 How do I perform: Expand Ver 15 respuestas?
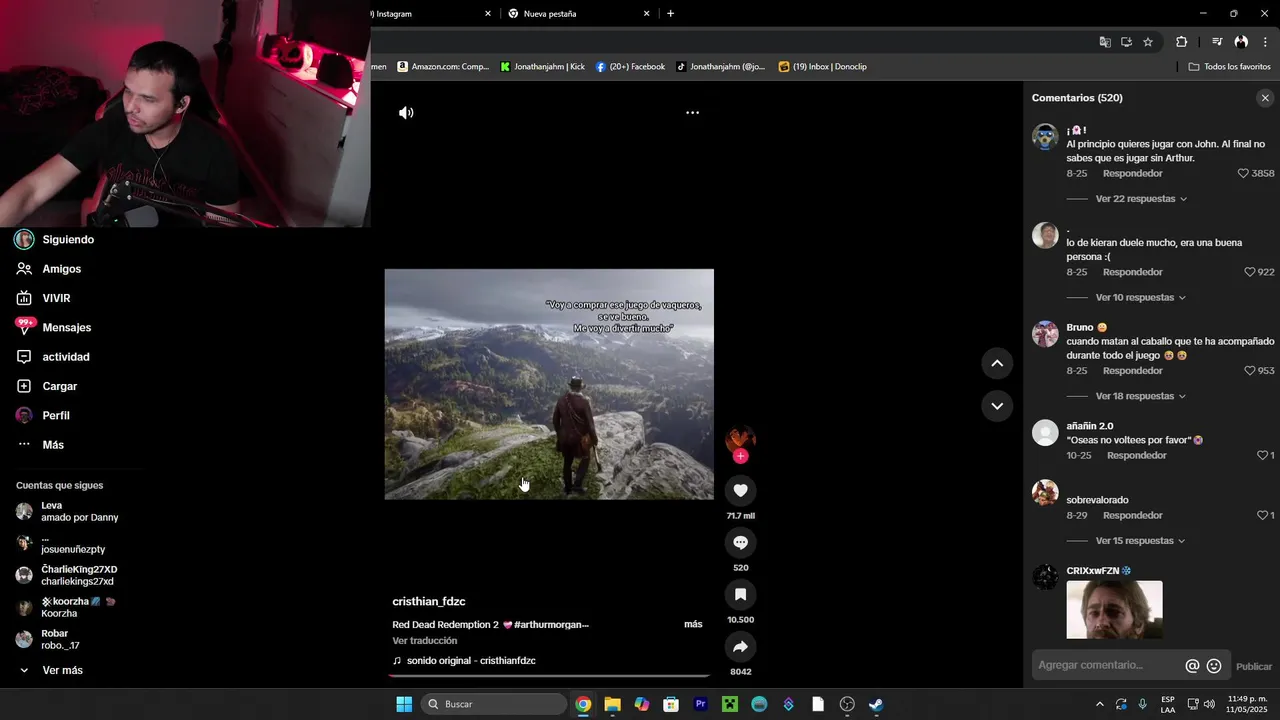pos(1141,541)
